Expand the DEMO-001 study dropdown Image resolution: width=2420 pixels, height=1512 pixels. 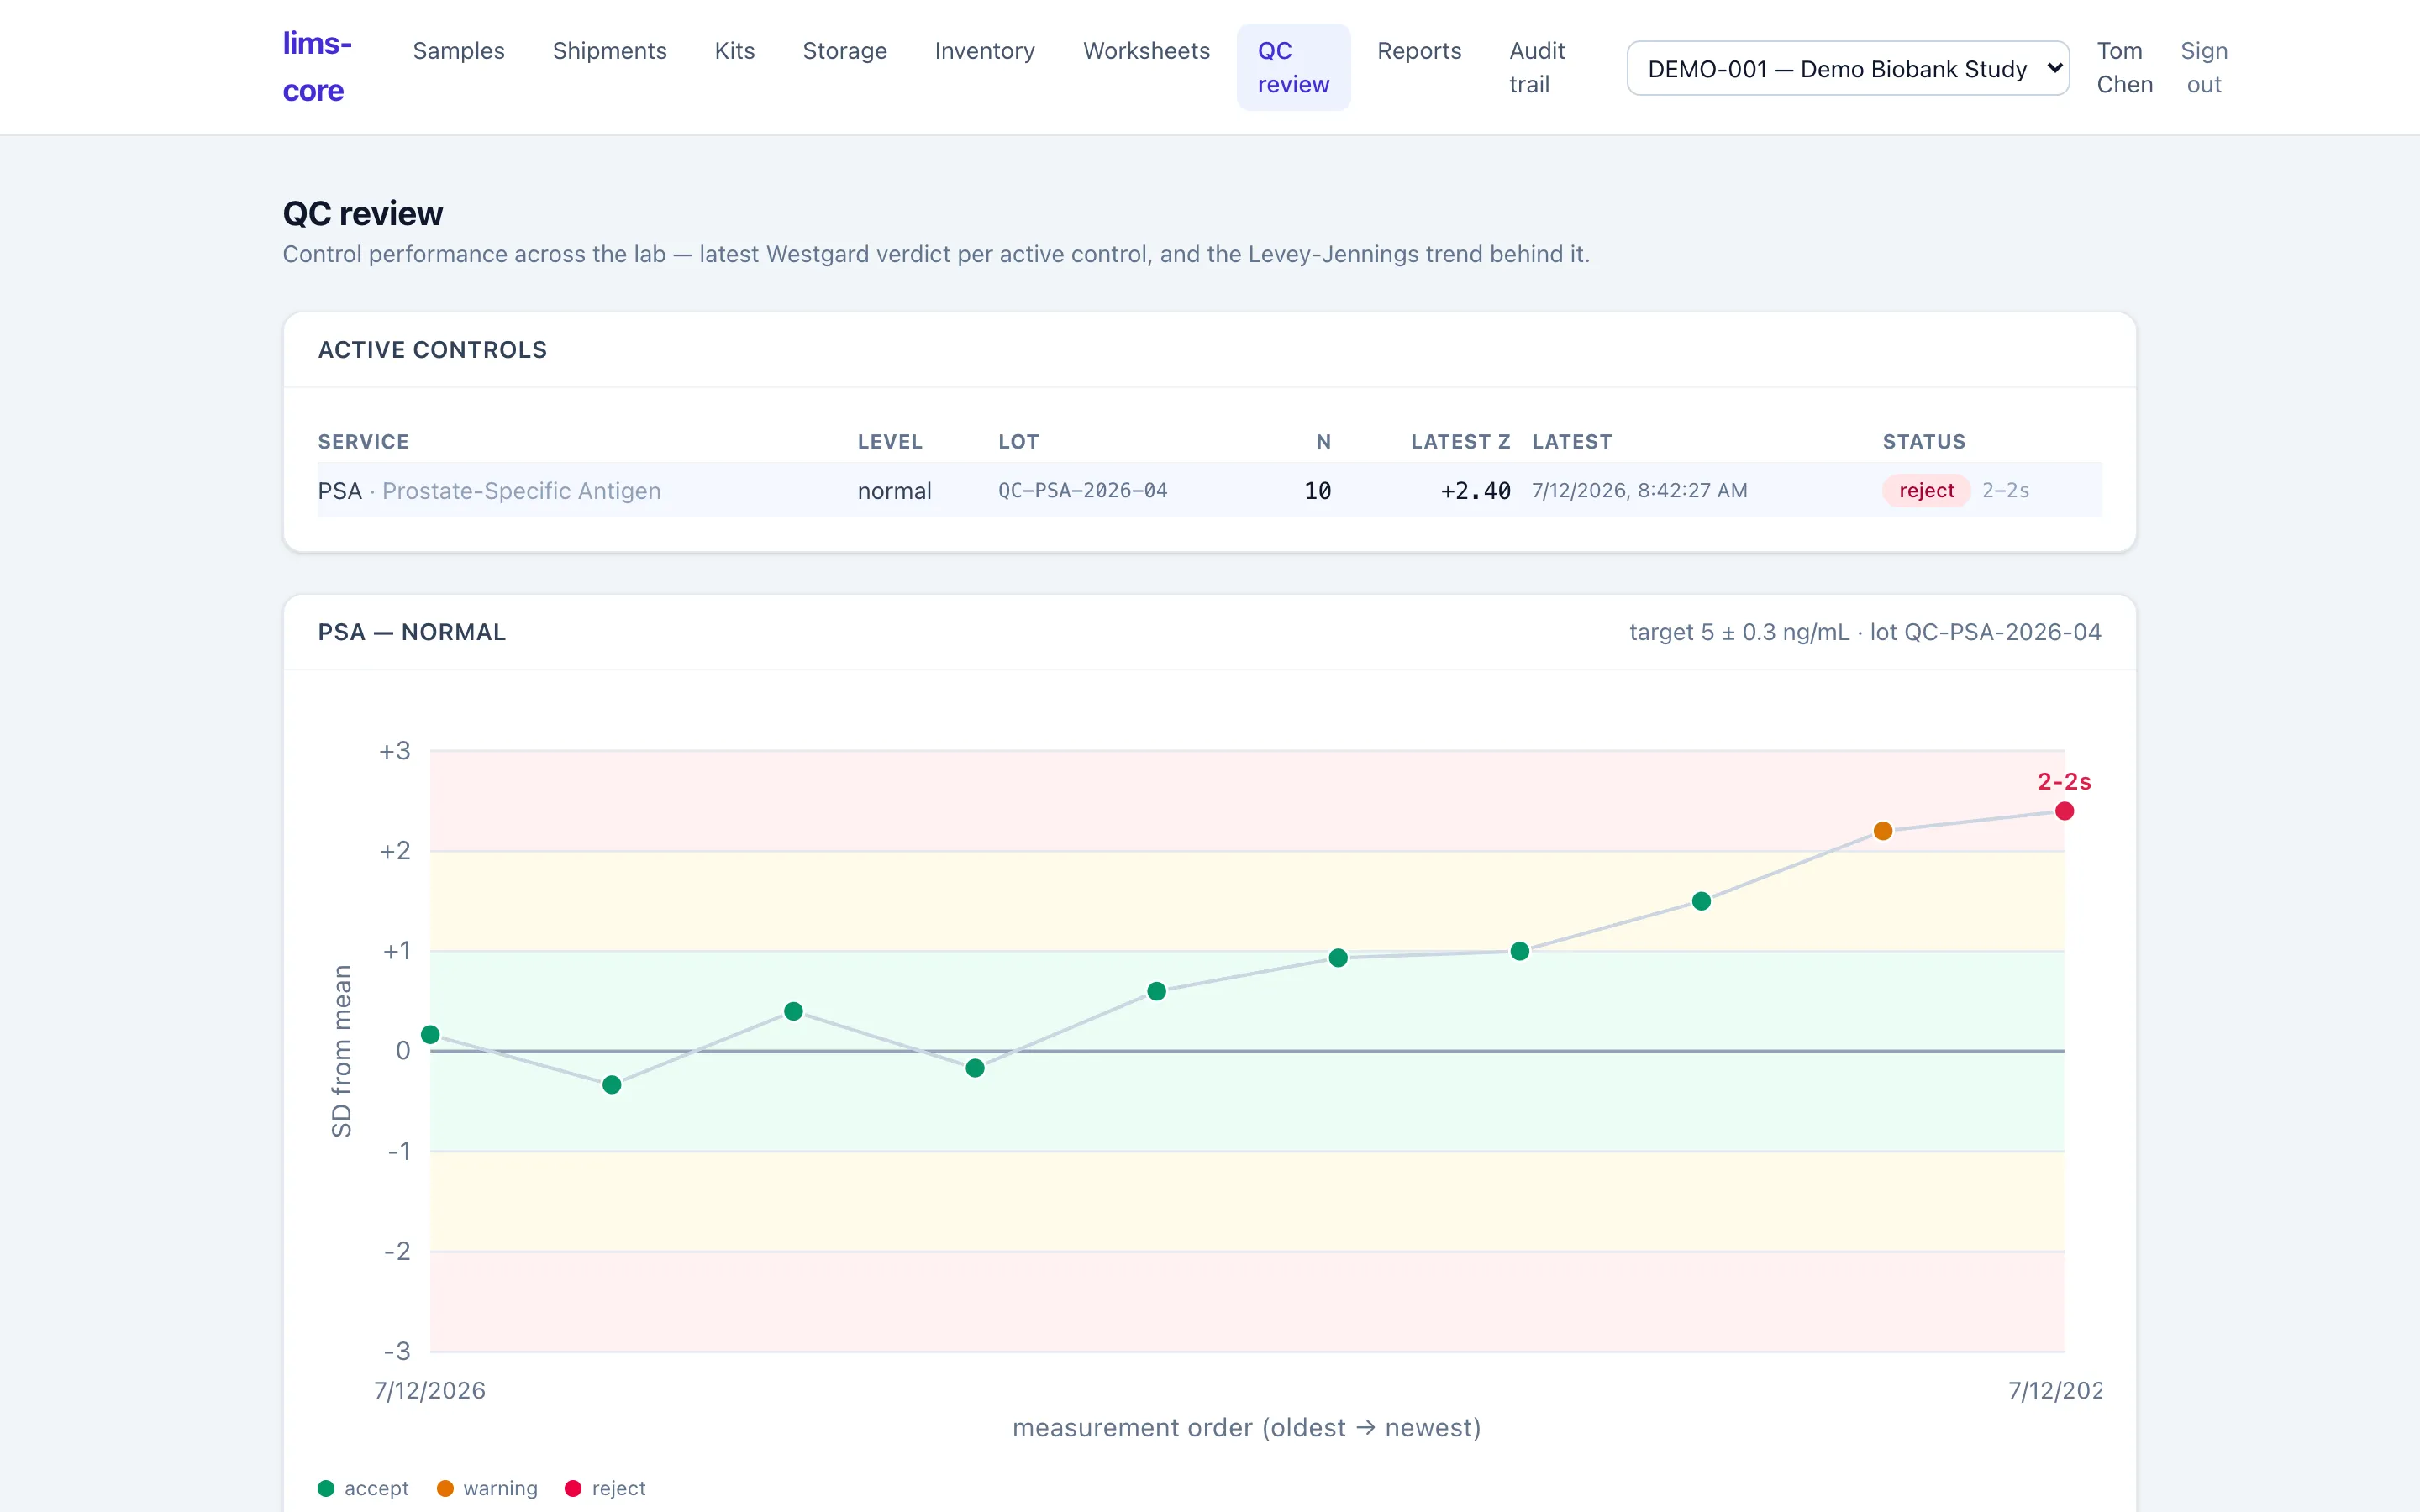(x=1848, y=68)
